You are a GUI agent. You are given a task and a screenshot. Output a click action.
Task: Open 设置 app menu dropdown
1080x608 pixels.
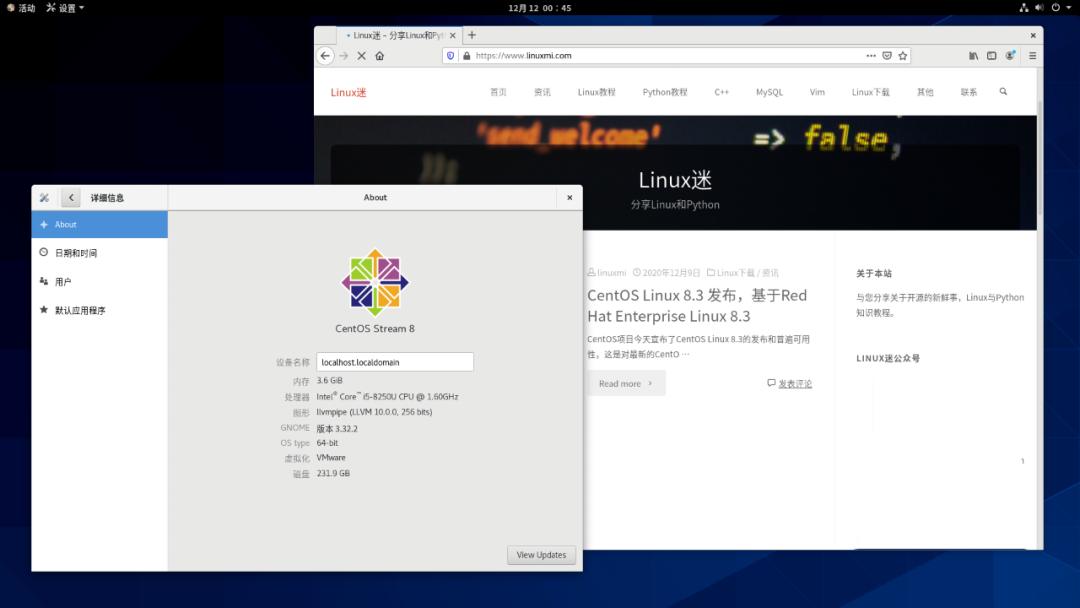point(65,8)
